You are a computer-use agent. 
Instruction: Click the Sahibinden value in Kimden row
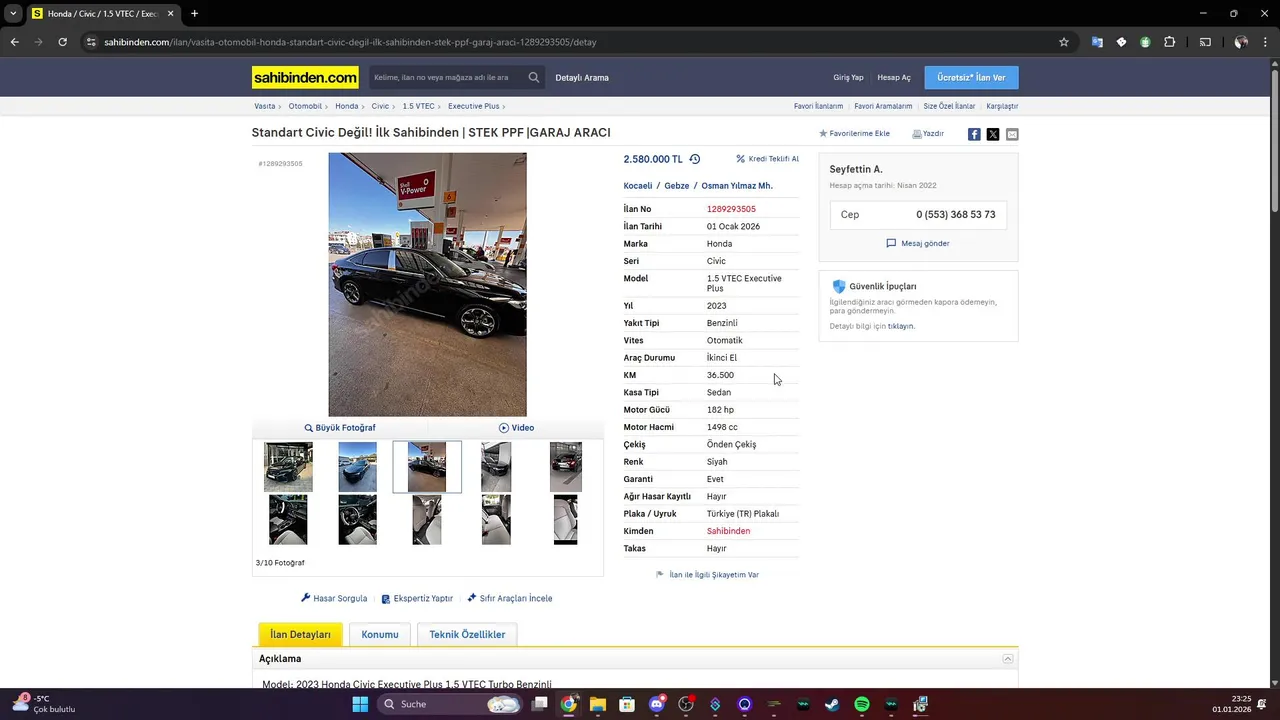coord(728,531)
